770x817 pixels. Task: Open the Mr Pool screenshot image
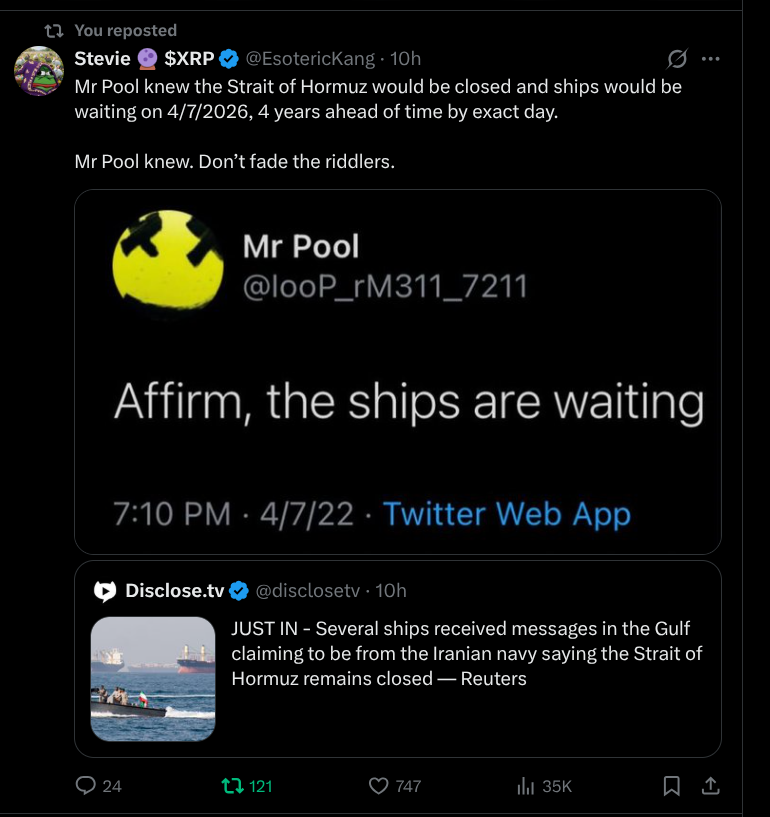click(x=398, y=371)
